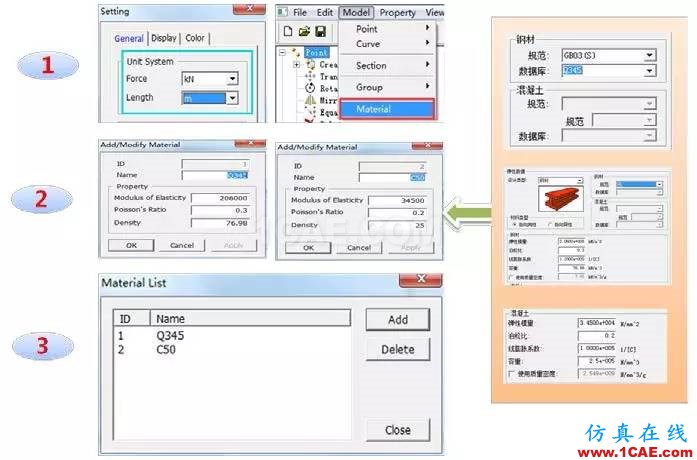The image size is (697, 460).
Task: Click Delete in Material List
Action: [x=398, y=349]
